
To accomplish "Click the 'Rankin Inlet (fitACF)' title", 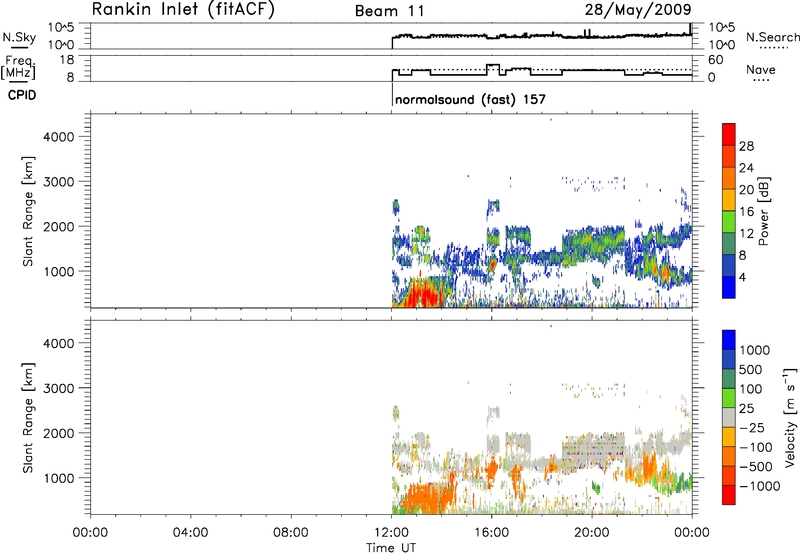I will [183, 10].
